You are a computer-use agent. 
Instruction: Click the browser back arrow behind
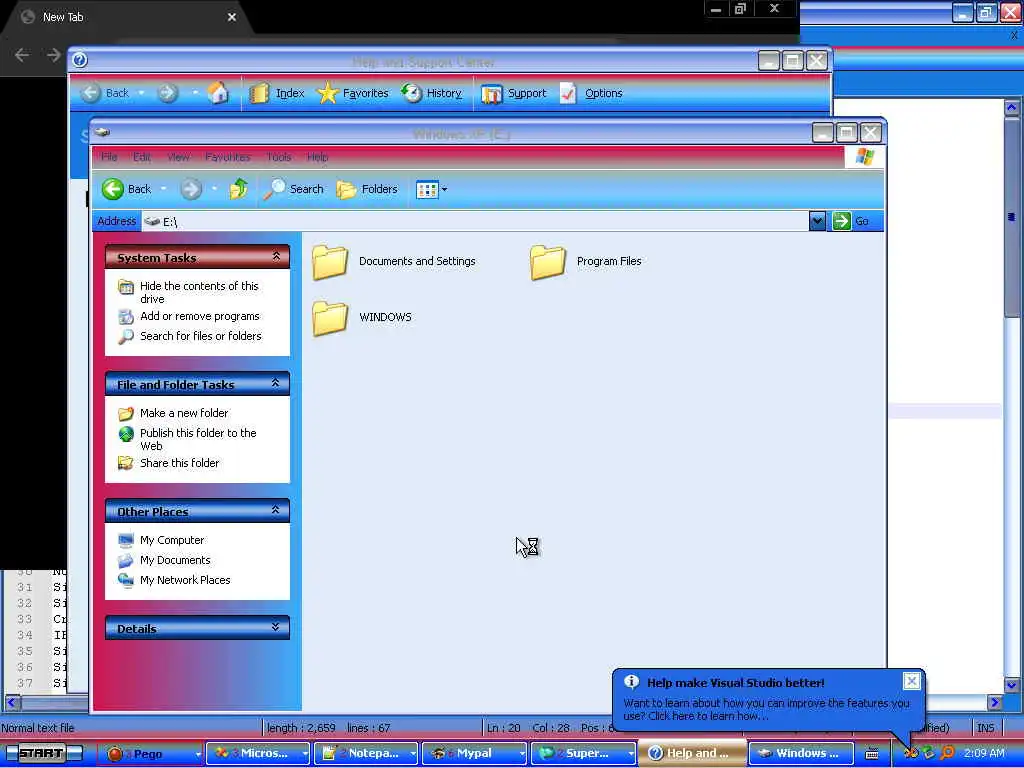pos(22,56)
